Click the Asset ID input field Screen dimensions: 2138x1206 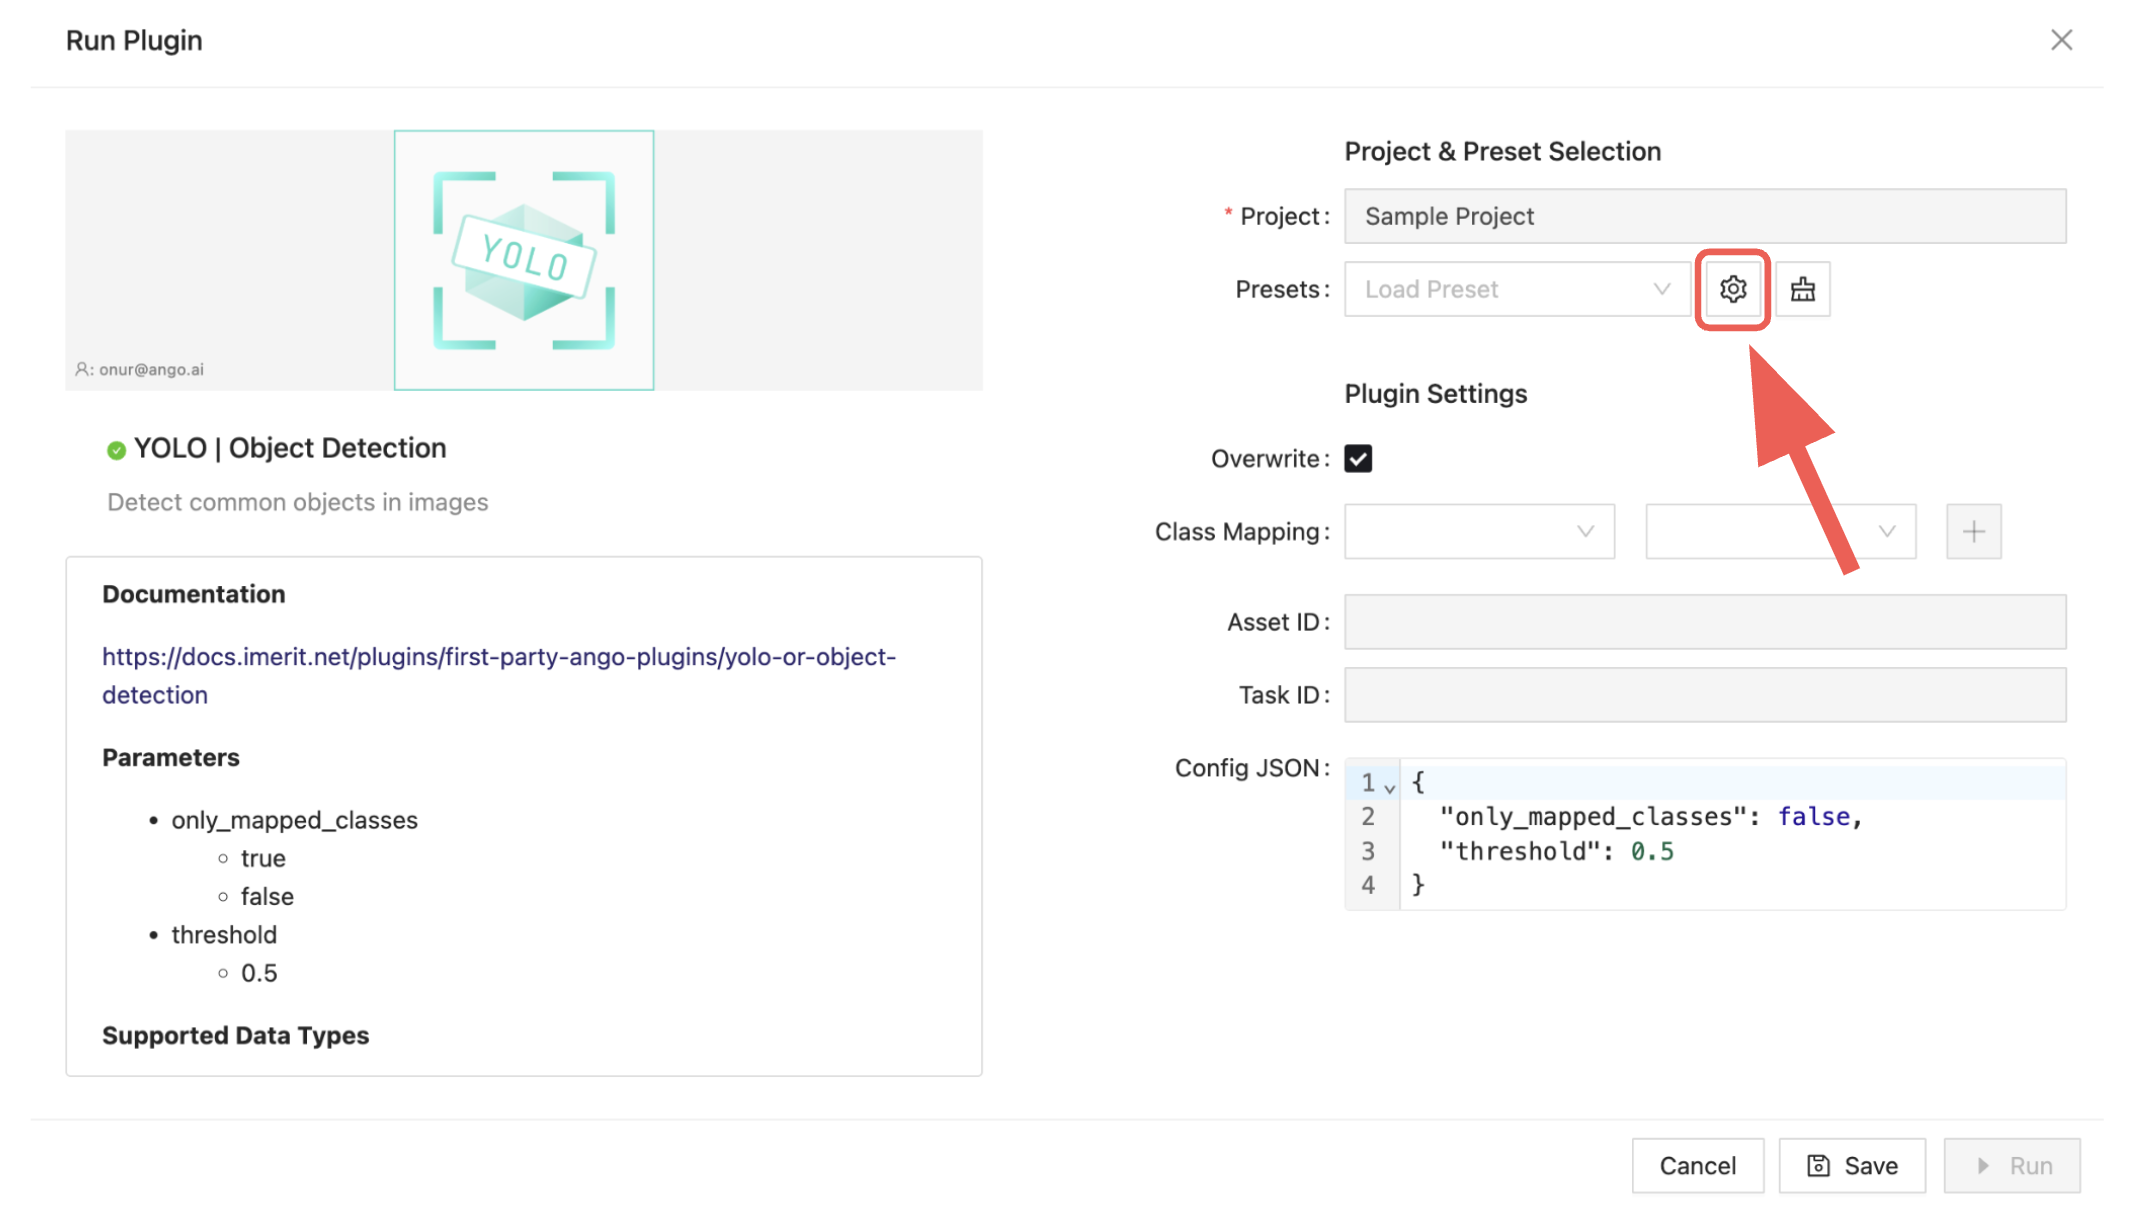tap(1704, 622)
